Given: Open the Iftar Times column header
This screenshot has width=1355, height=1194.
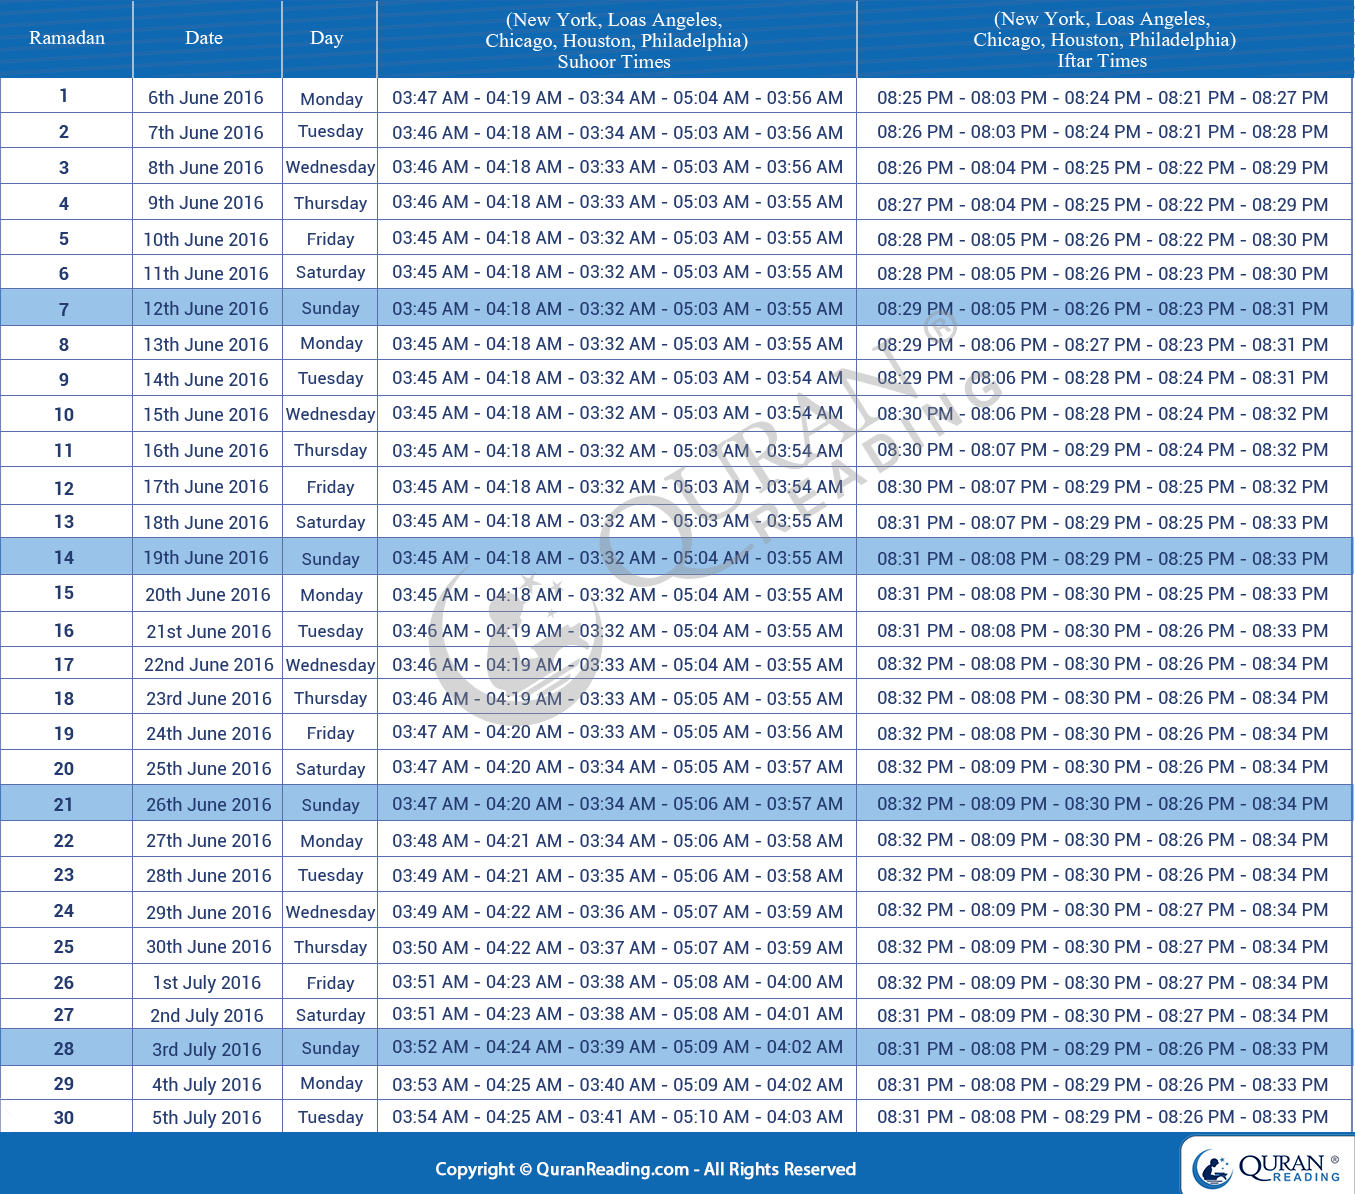Looking at the screenshot, I should coord(1104,38).
